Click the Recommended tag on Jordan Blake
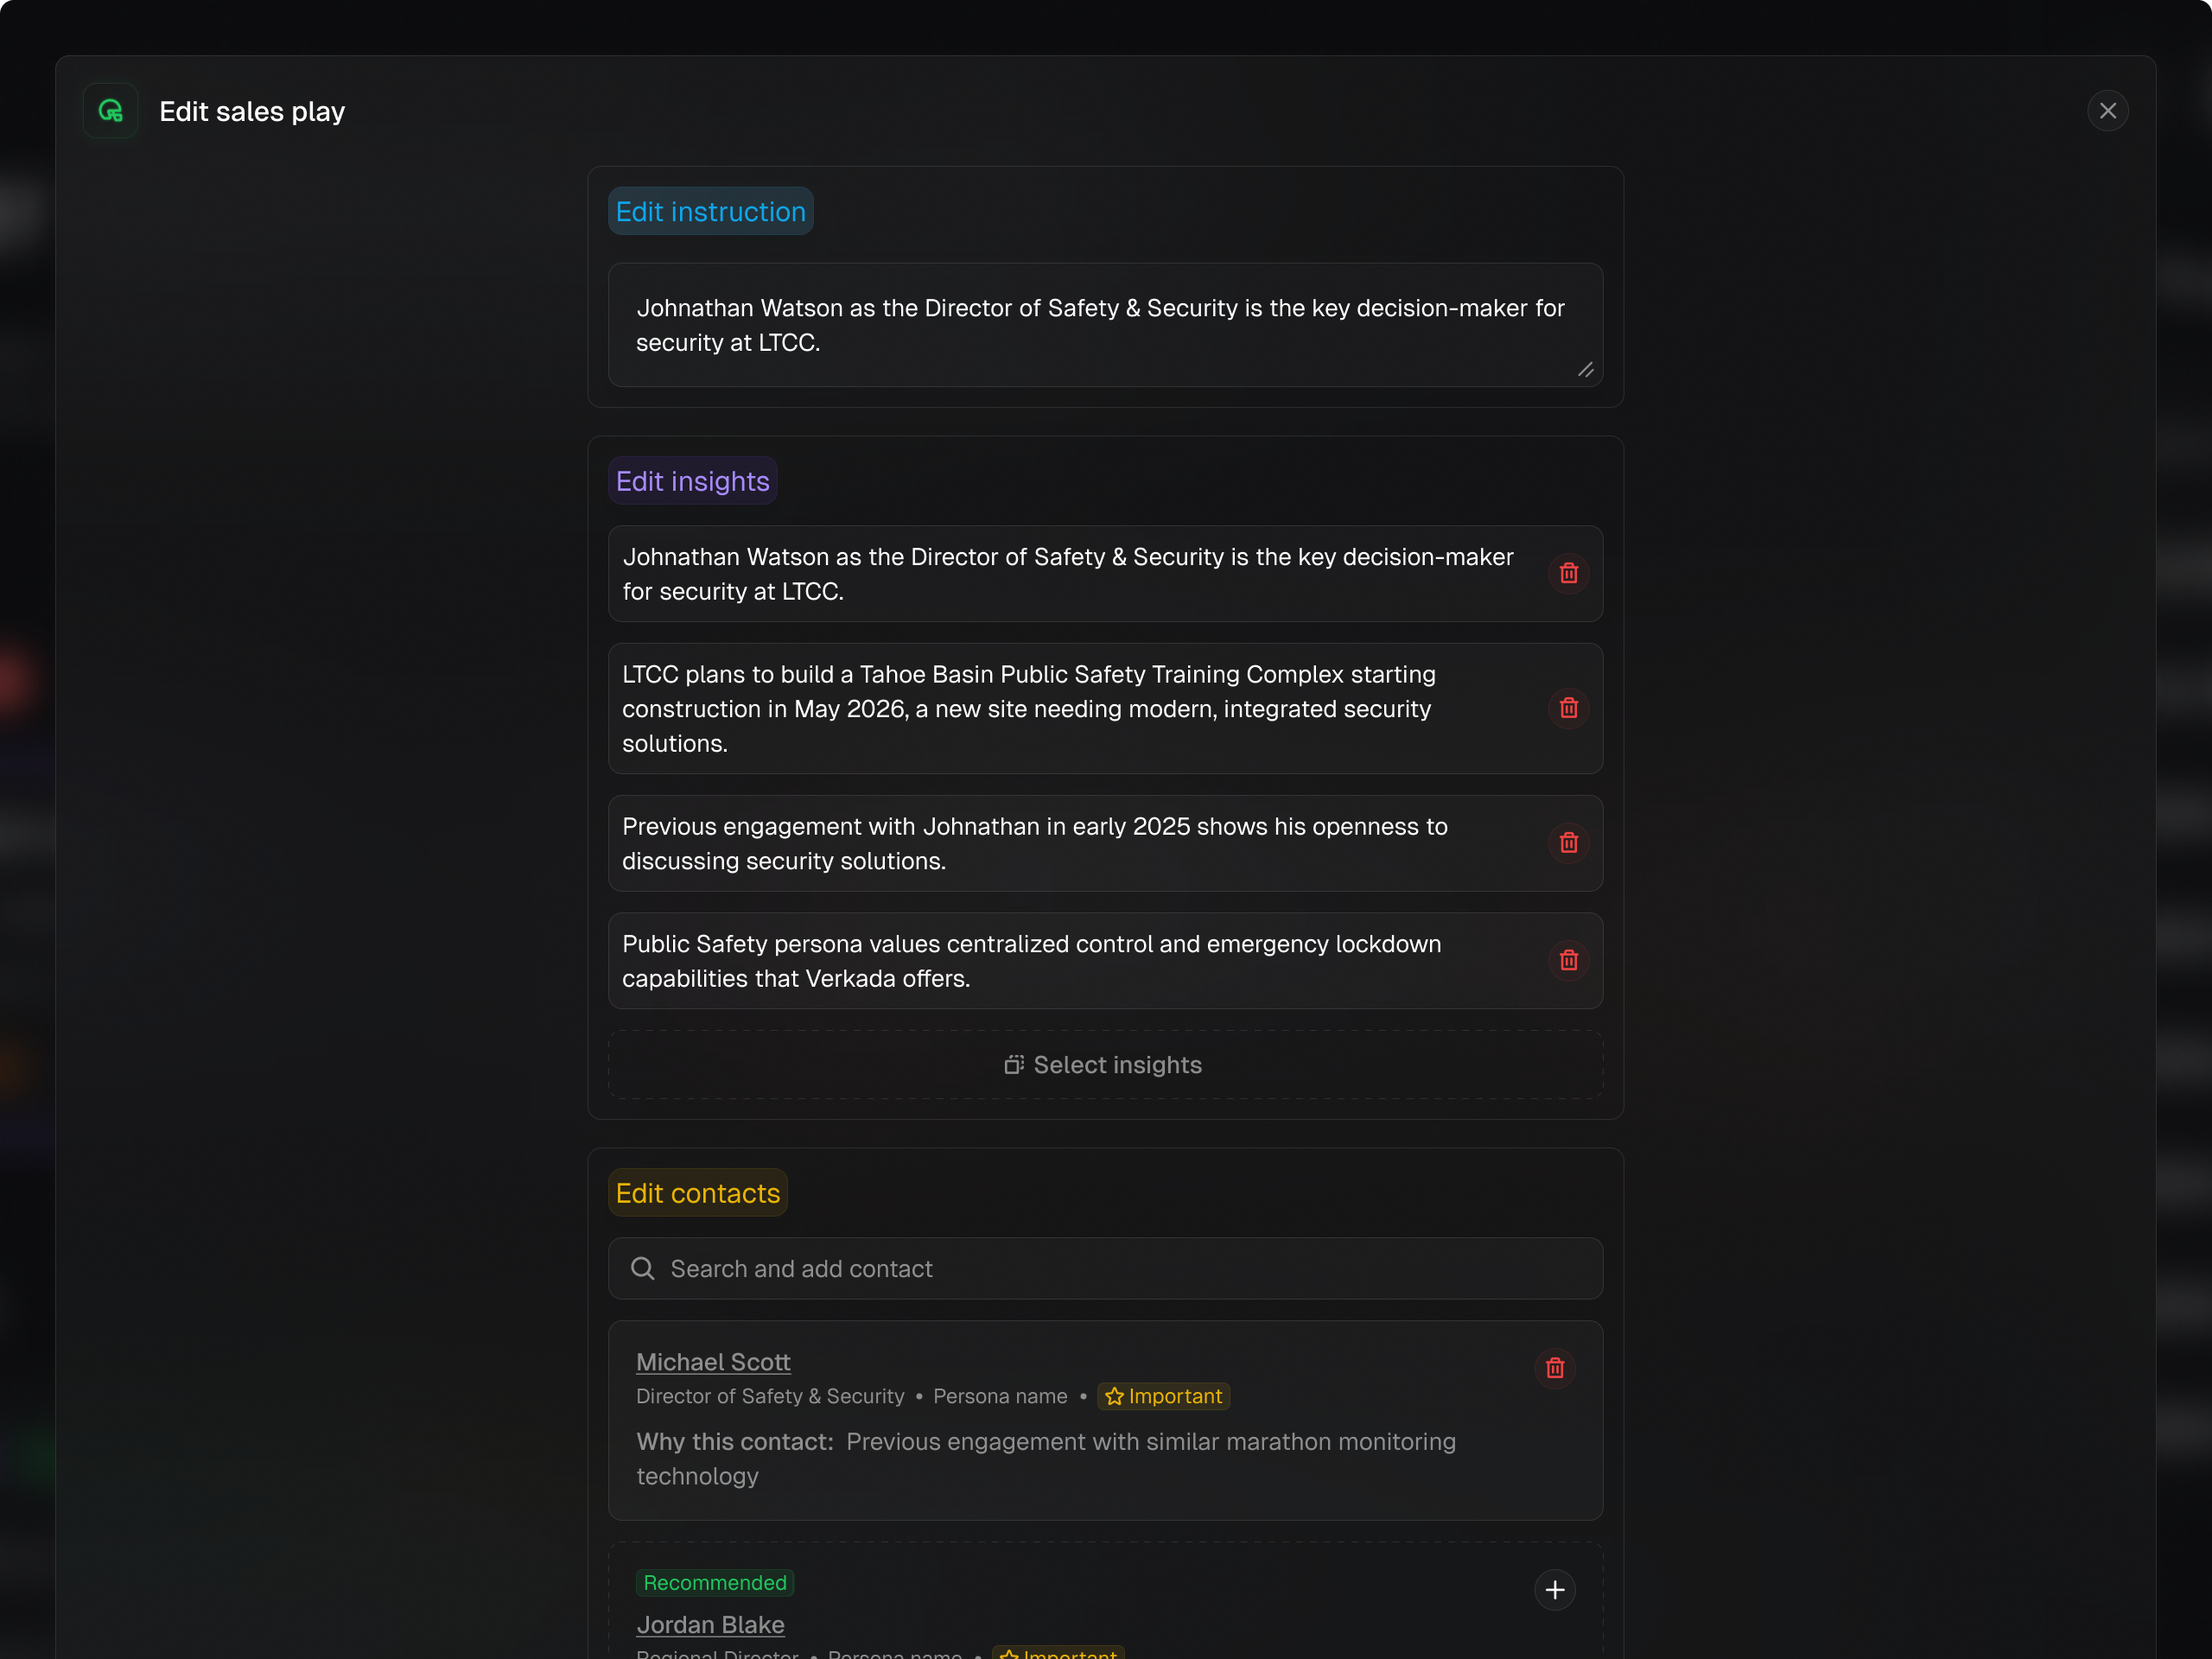 tap(714, 1583)
